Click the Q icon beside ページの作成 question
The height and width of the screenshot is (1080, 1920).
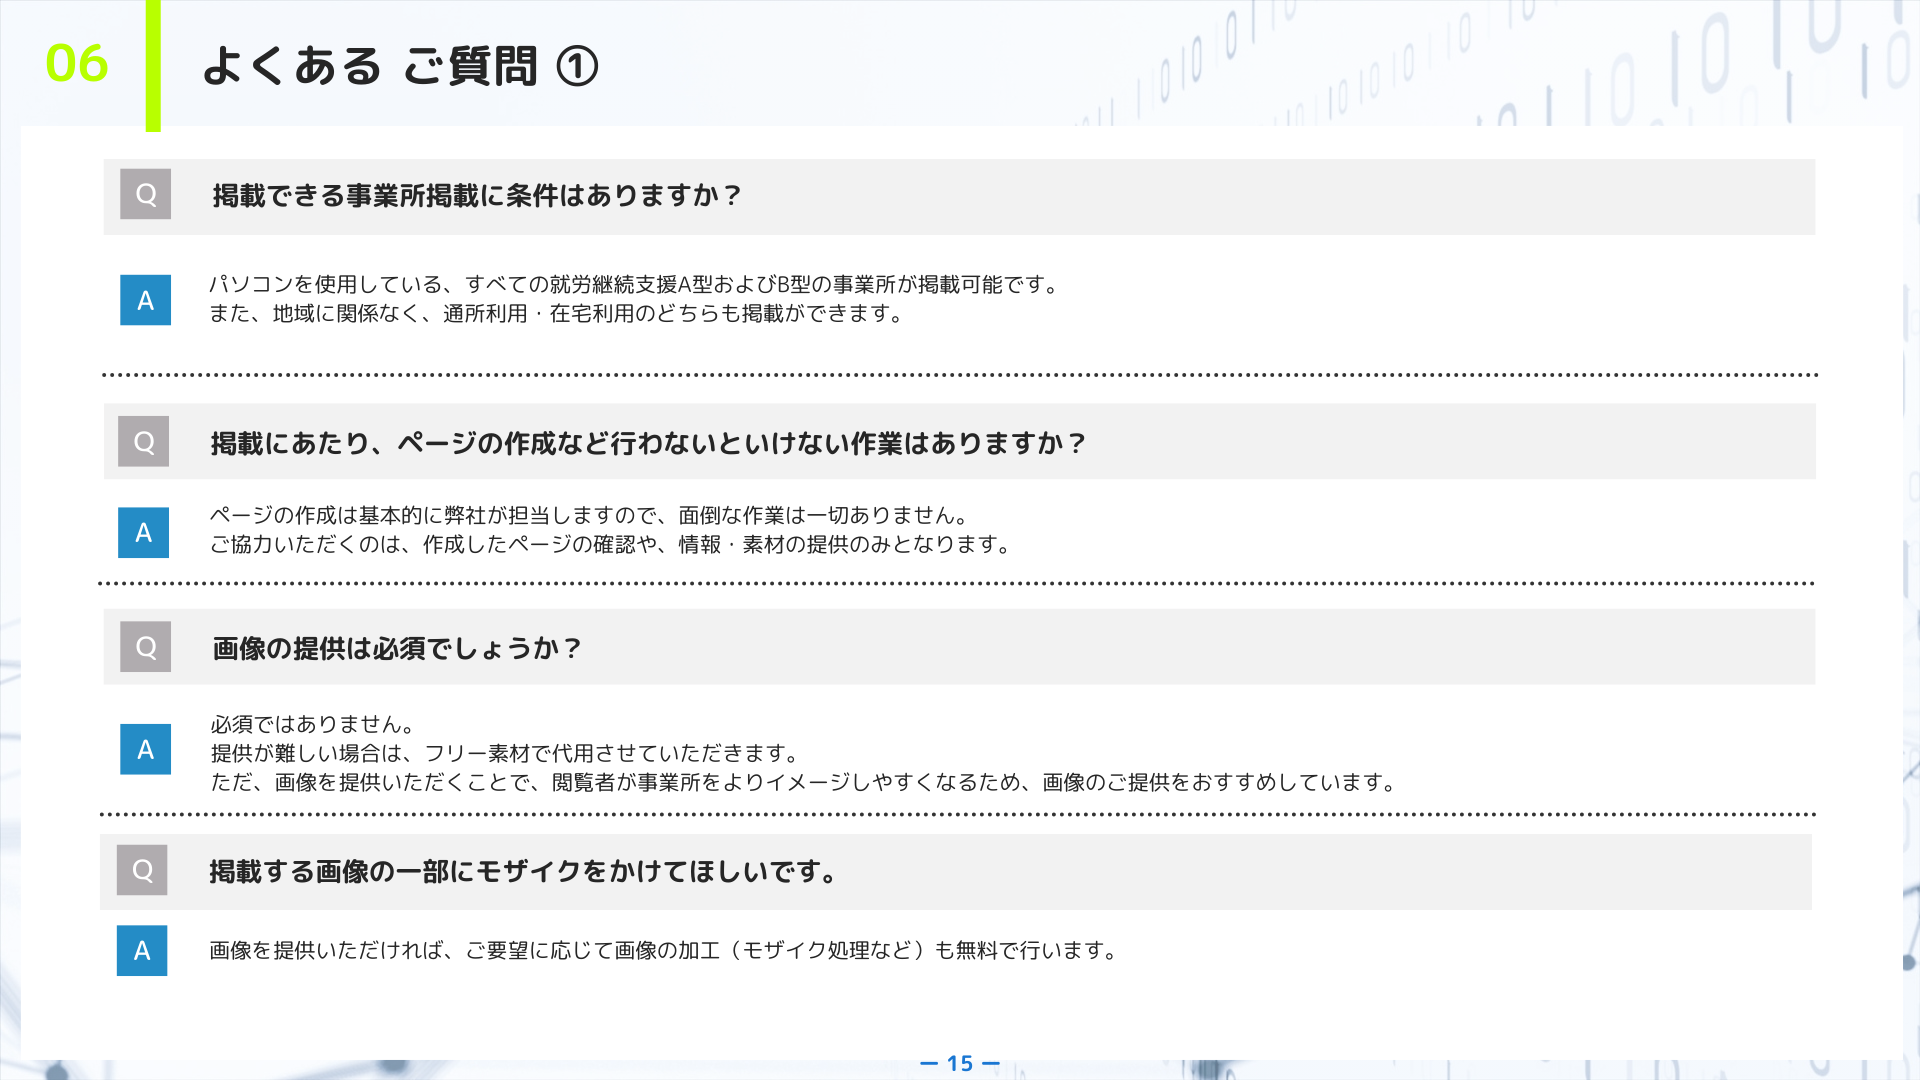(x=143, y=442)
